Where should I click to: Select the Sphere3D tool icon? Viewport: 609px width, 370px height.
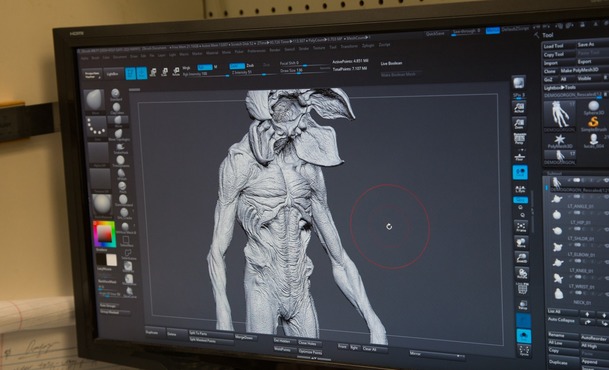point(593,108)
